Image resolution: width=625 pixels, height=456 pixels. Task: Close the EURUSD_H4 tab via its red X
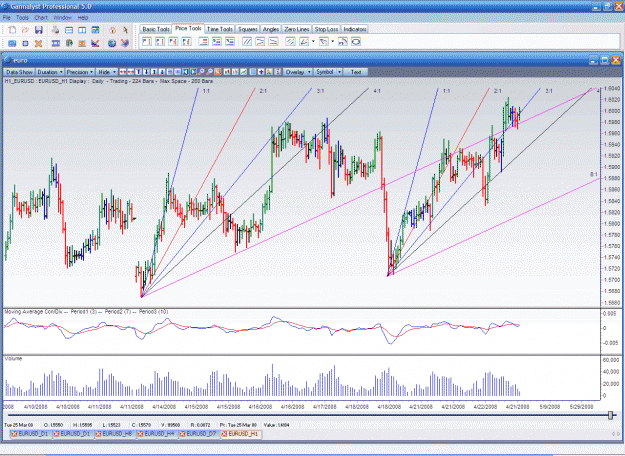141,434
